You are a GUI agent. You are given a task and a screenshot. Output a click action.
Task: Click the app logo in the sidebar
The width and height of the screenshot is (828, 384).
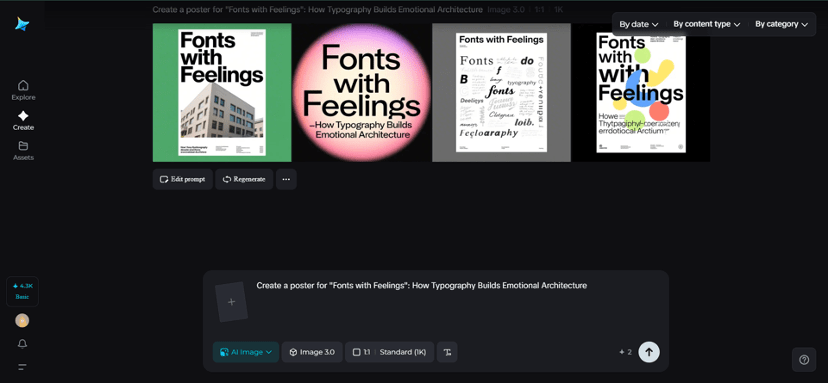pos(22,24)
